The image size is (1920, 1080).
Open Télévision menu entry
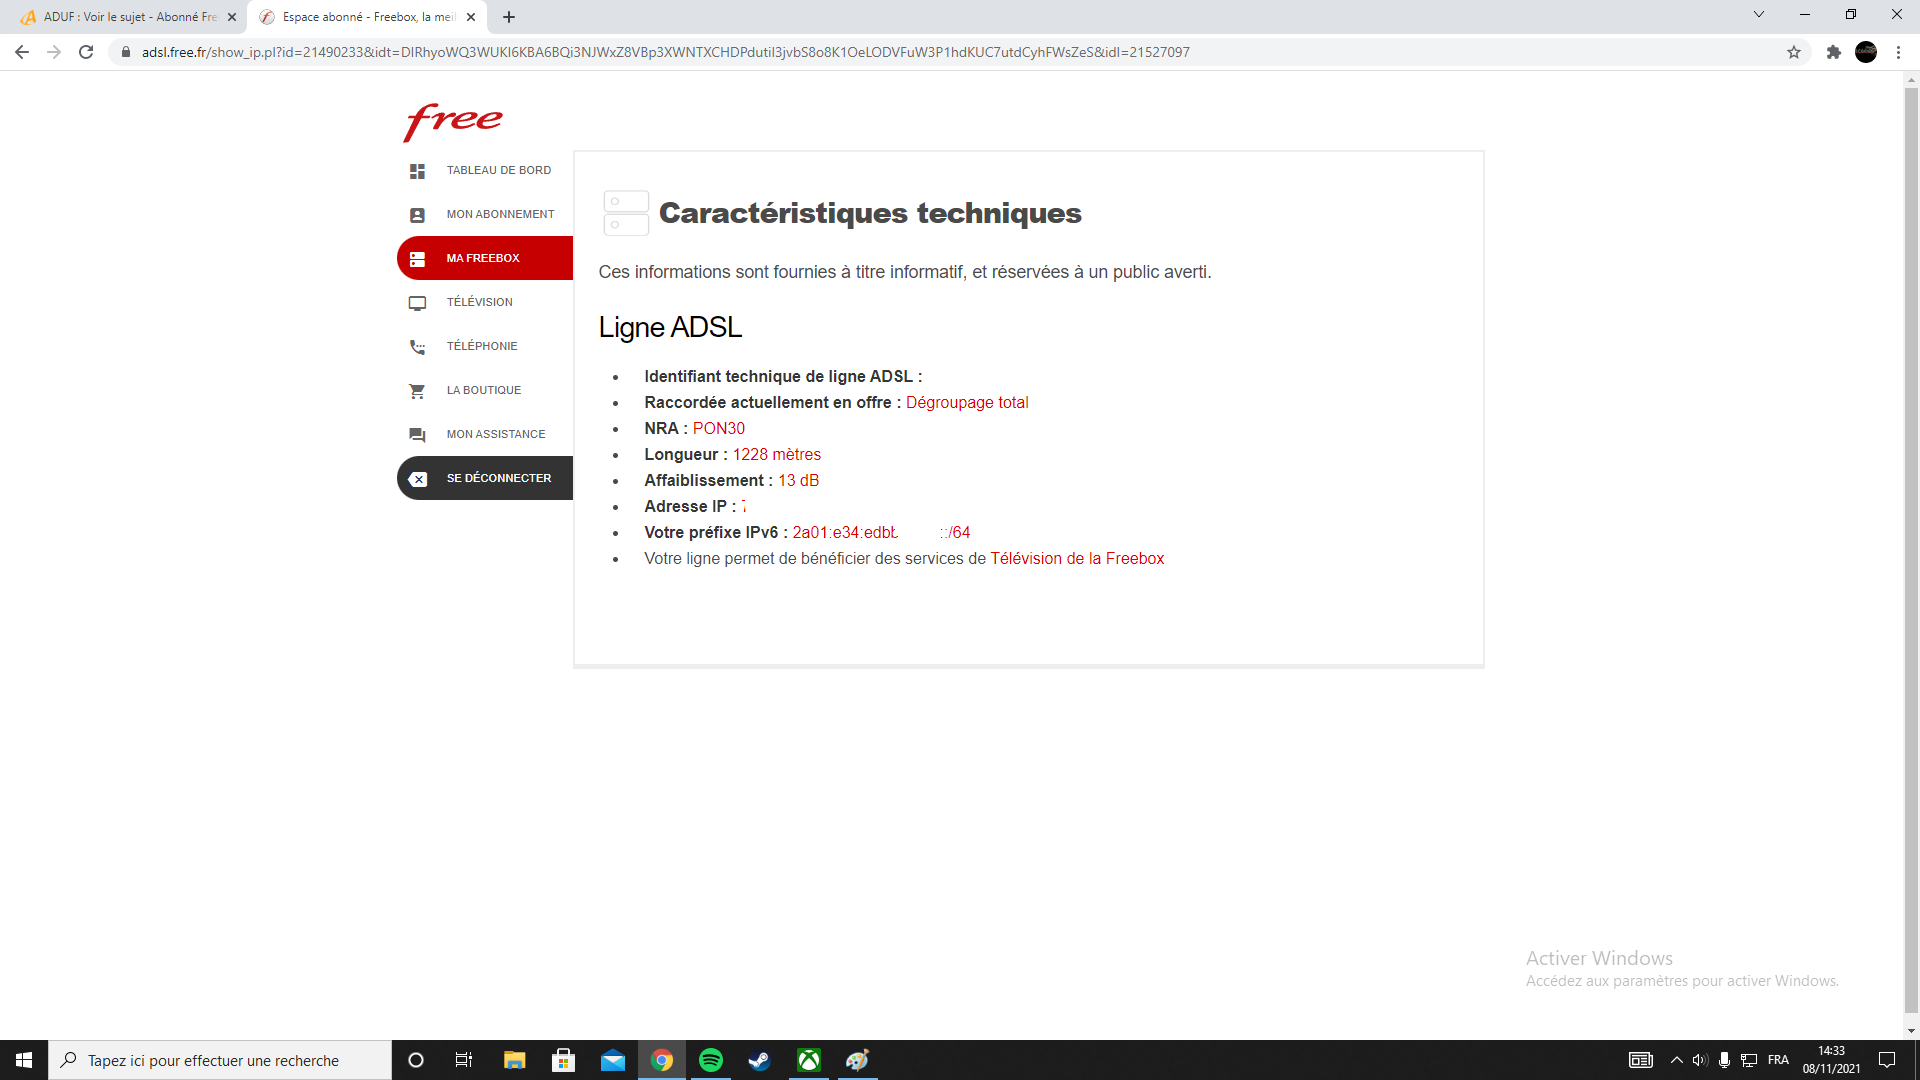coord(479,302)
